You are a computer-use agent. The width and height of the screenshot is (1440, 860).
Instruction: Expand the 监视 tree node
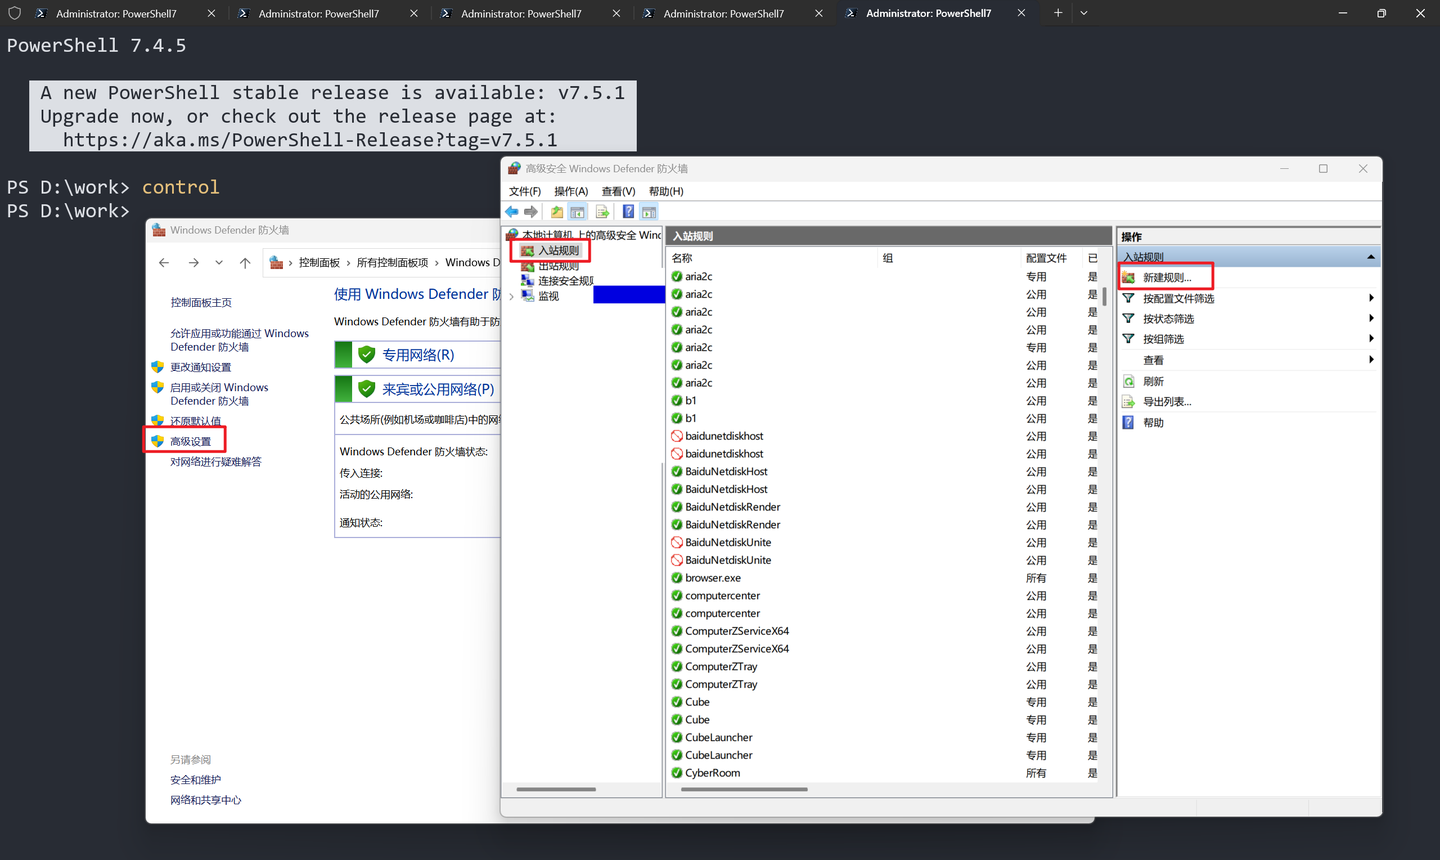coord(512,297)
